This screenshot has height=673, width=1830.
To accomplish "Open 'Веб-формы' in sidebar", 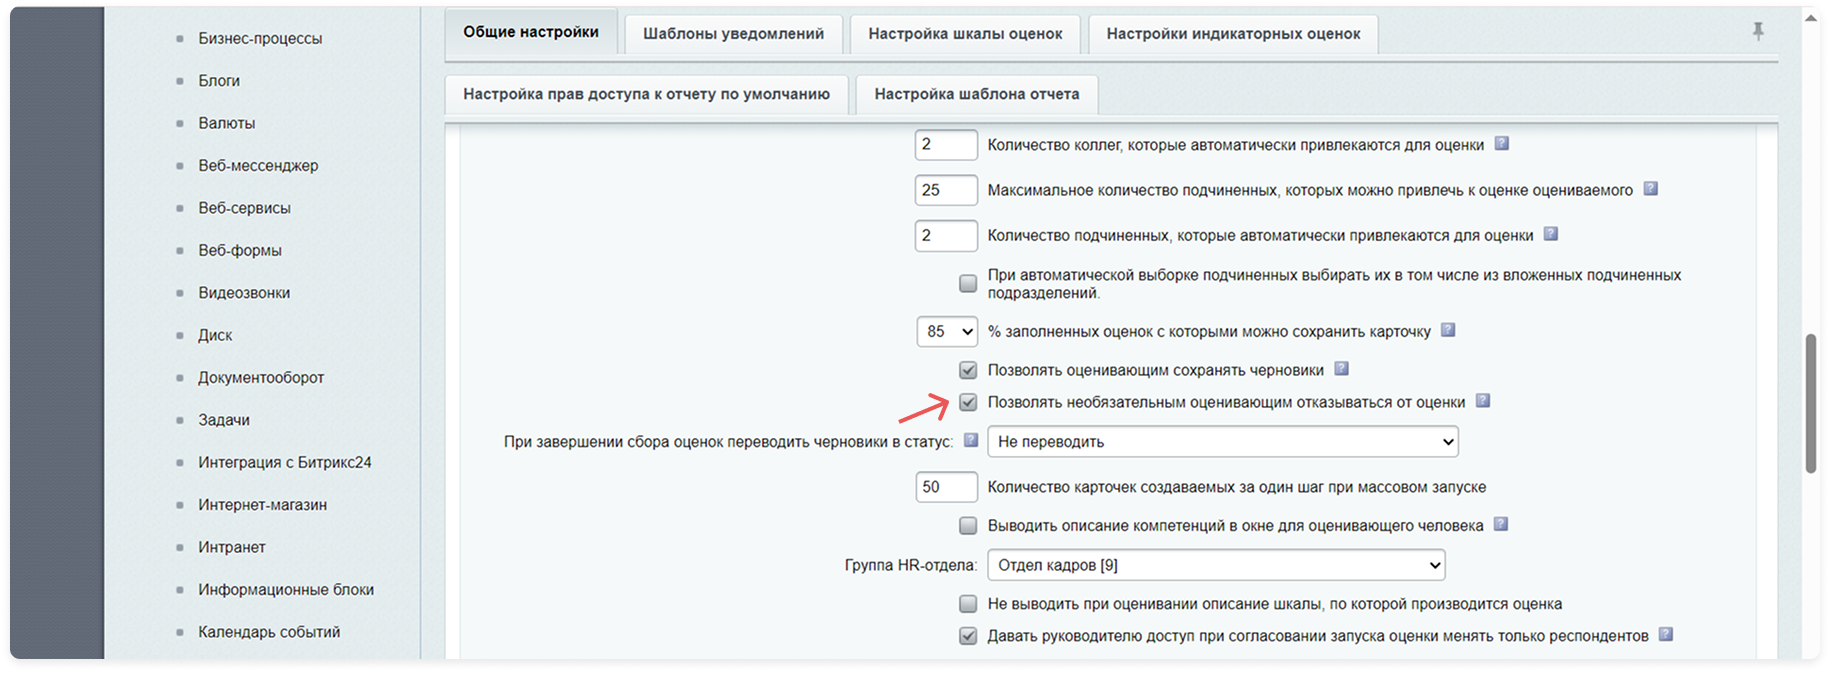I will pyautogui.click(x=240, y=250).
